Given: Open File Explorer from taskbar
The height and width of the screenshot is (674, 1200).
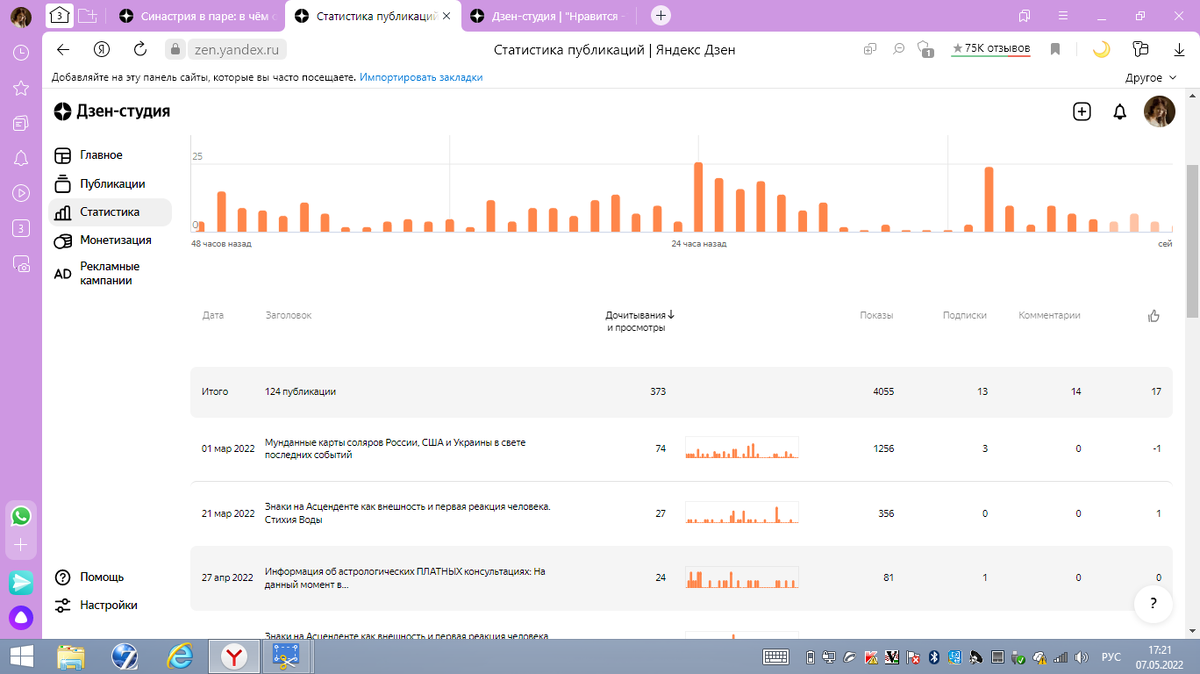Looking at the screenshot, I should (x=70, y=656).
